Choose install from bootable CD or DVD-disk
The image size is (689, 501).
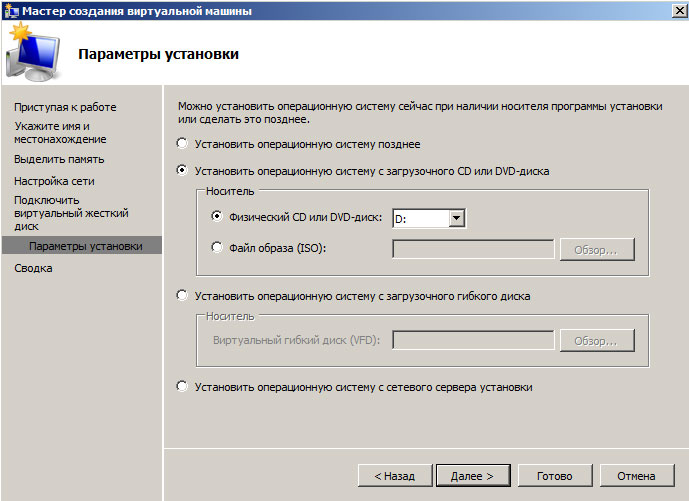(182, 171)
